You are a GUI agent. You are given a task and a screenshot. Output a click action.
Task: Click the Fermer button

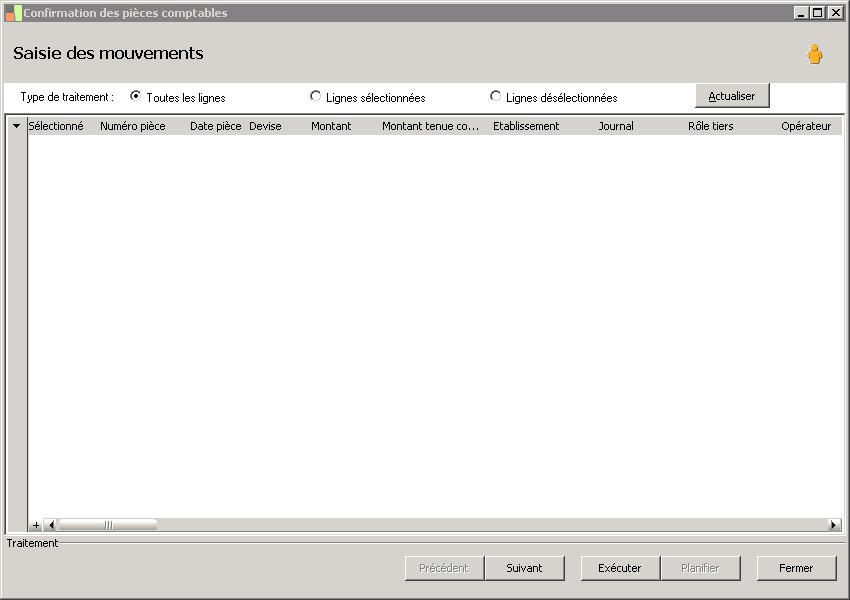(x=796, y=568)
